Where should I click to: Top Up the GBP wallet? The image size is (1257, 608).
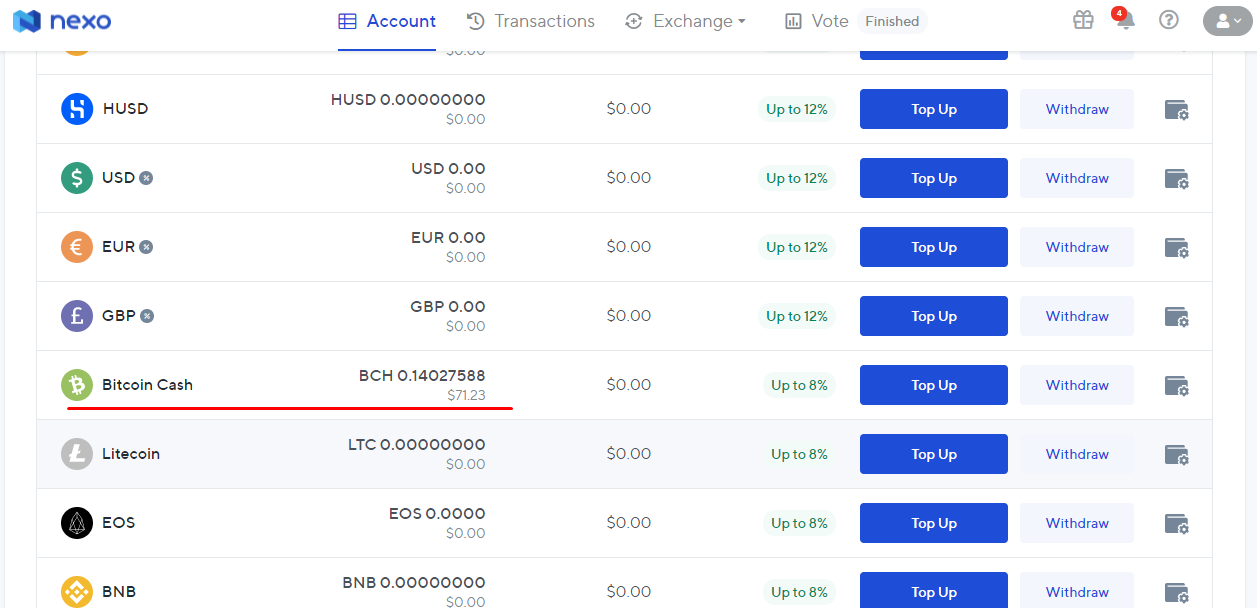(934, 316)
